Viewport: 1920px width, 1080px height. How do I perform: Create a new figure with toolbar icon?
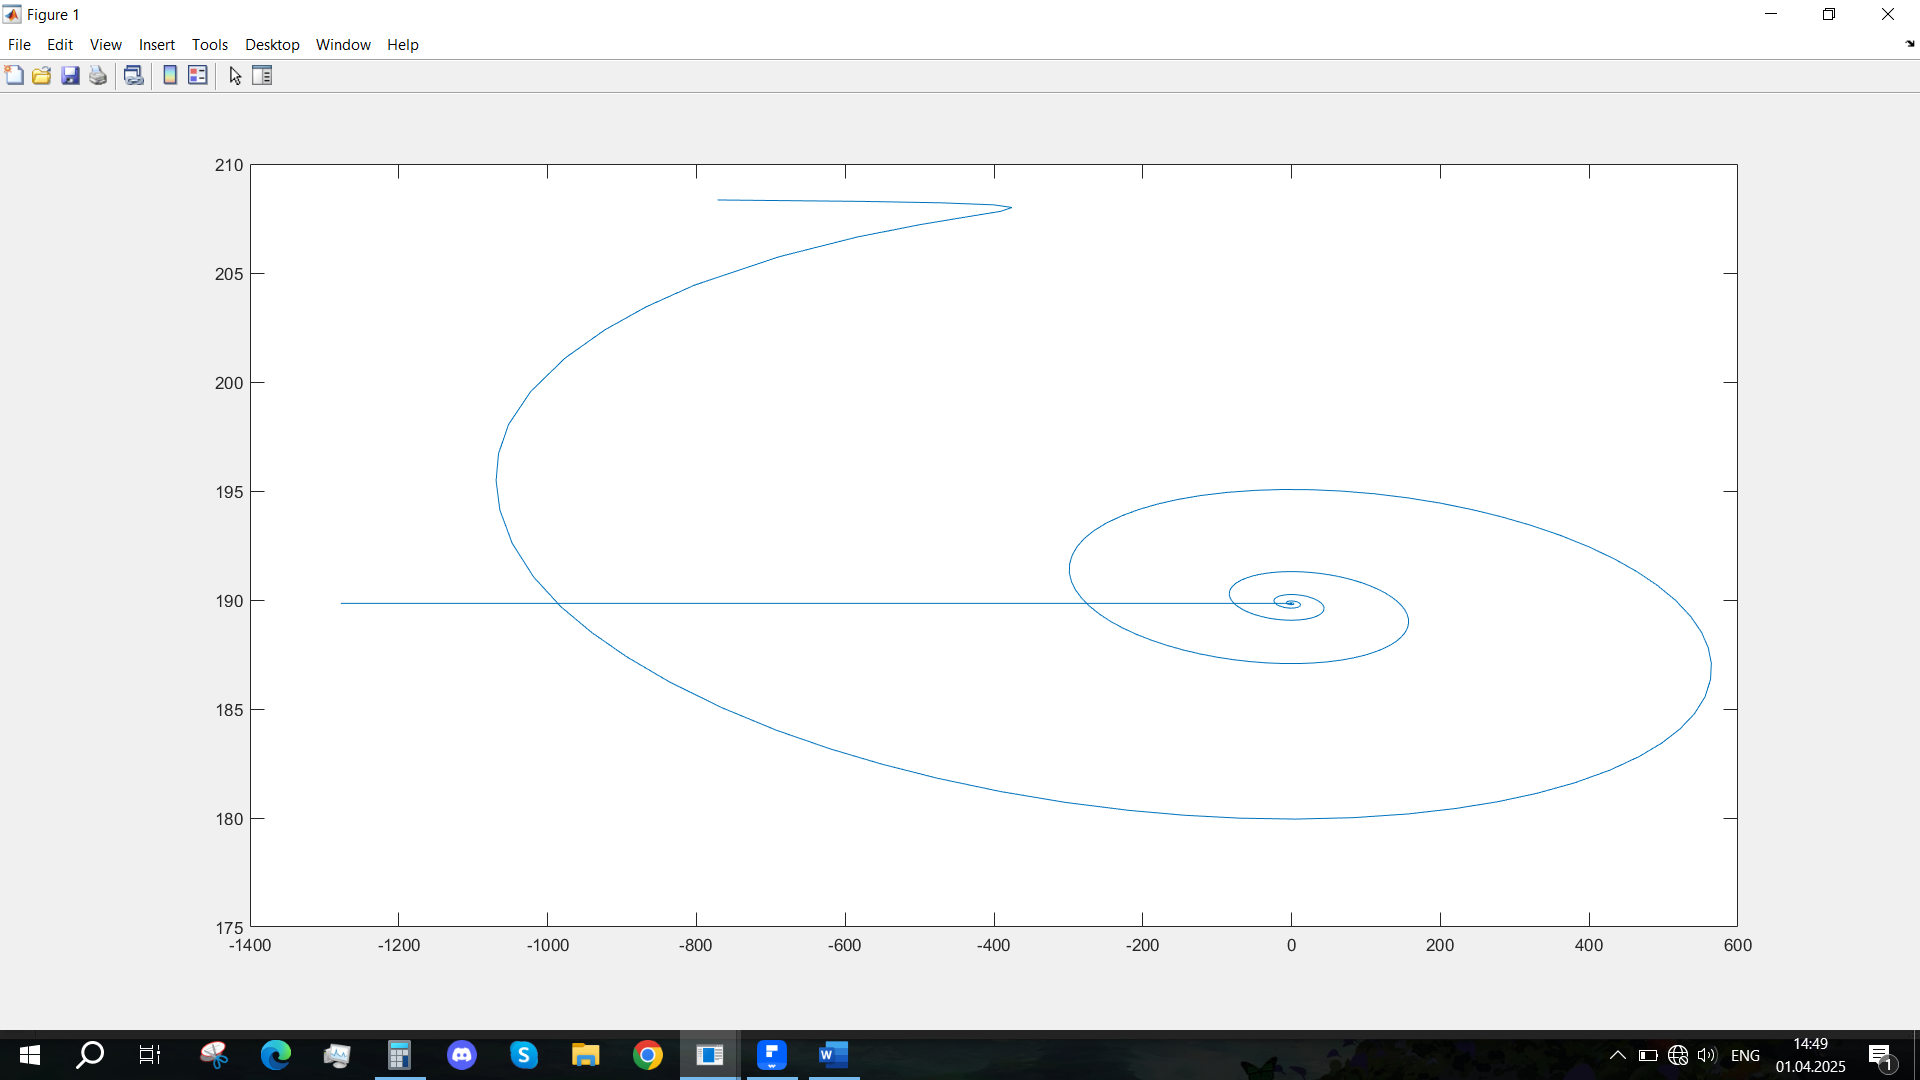click(x=14, y=75)
